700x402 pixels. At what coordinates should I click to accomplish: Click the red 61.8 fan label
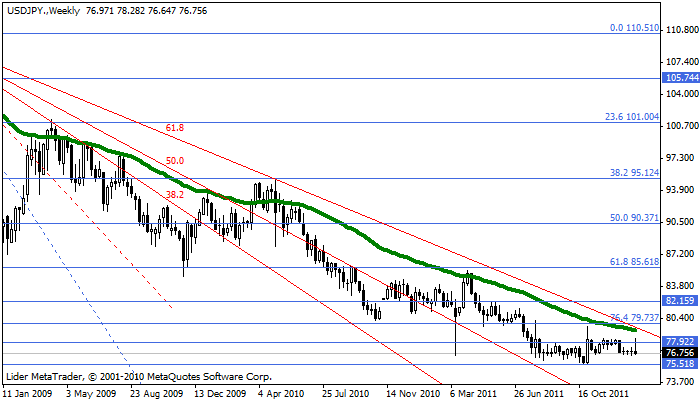click(175, 128)
